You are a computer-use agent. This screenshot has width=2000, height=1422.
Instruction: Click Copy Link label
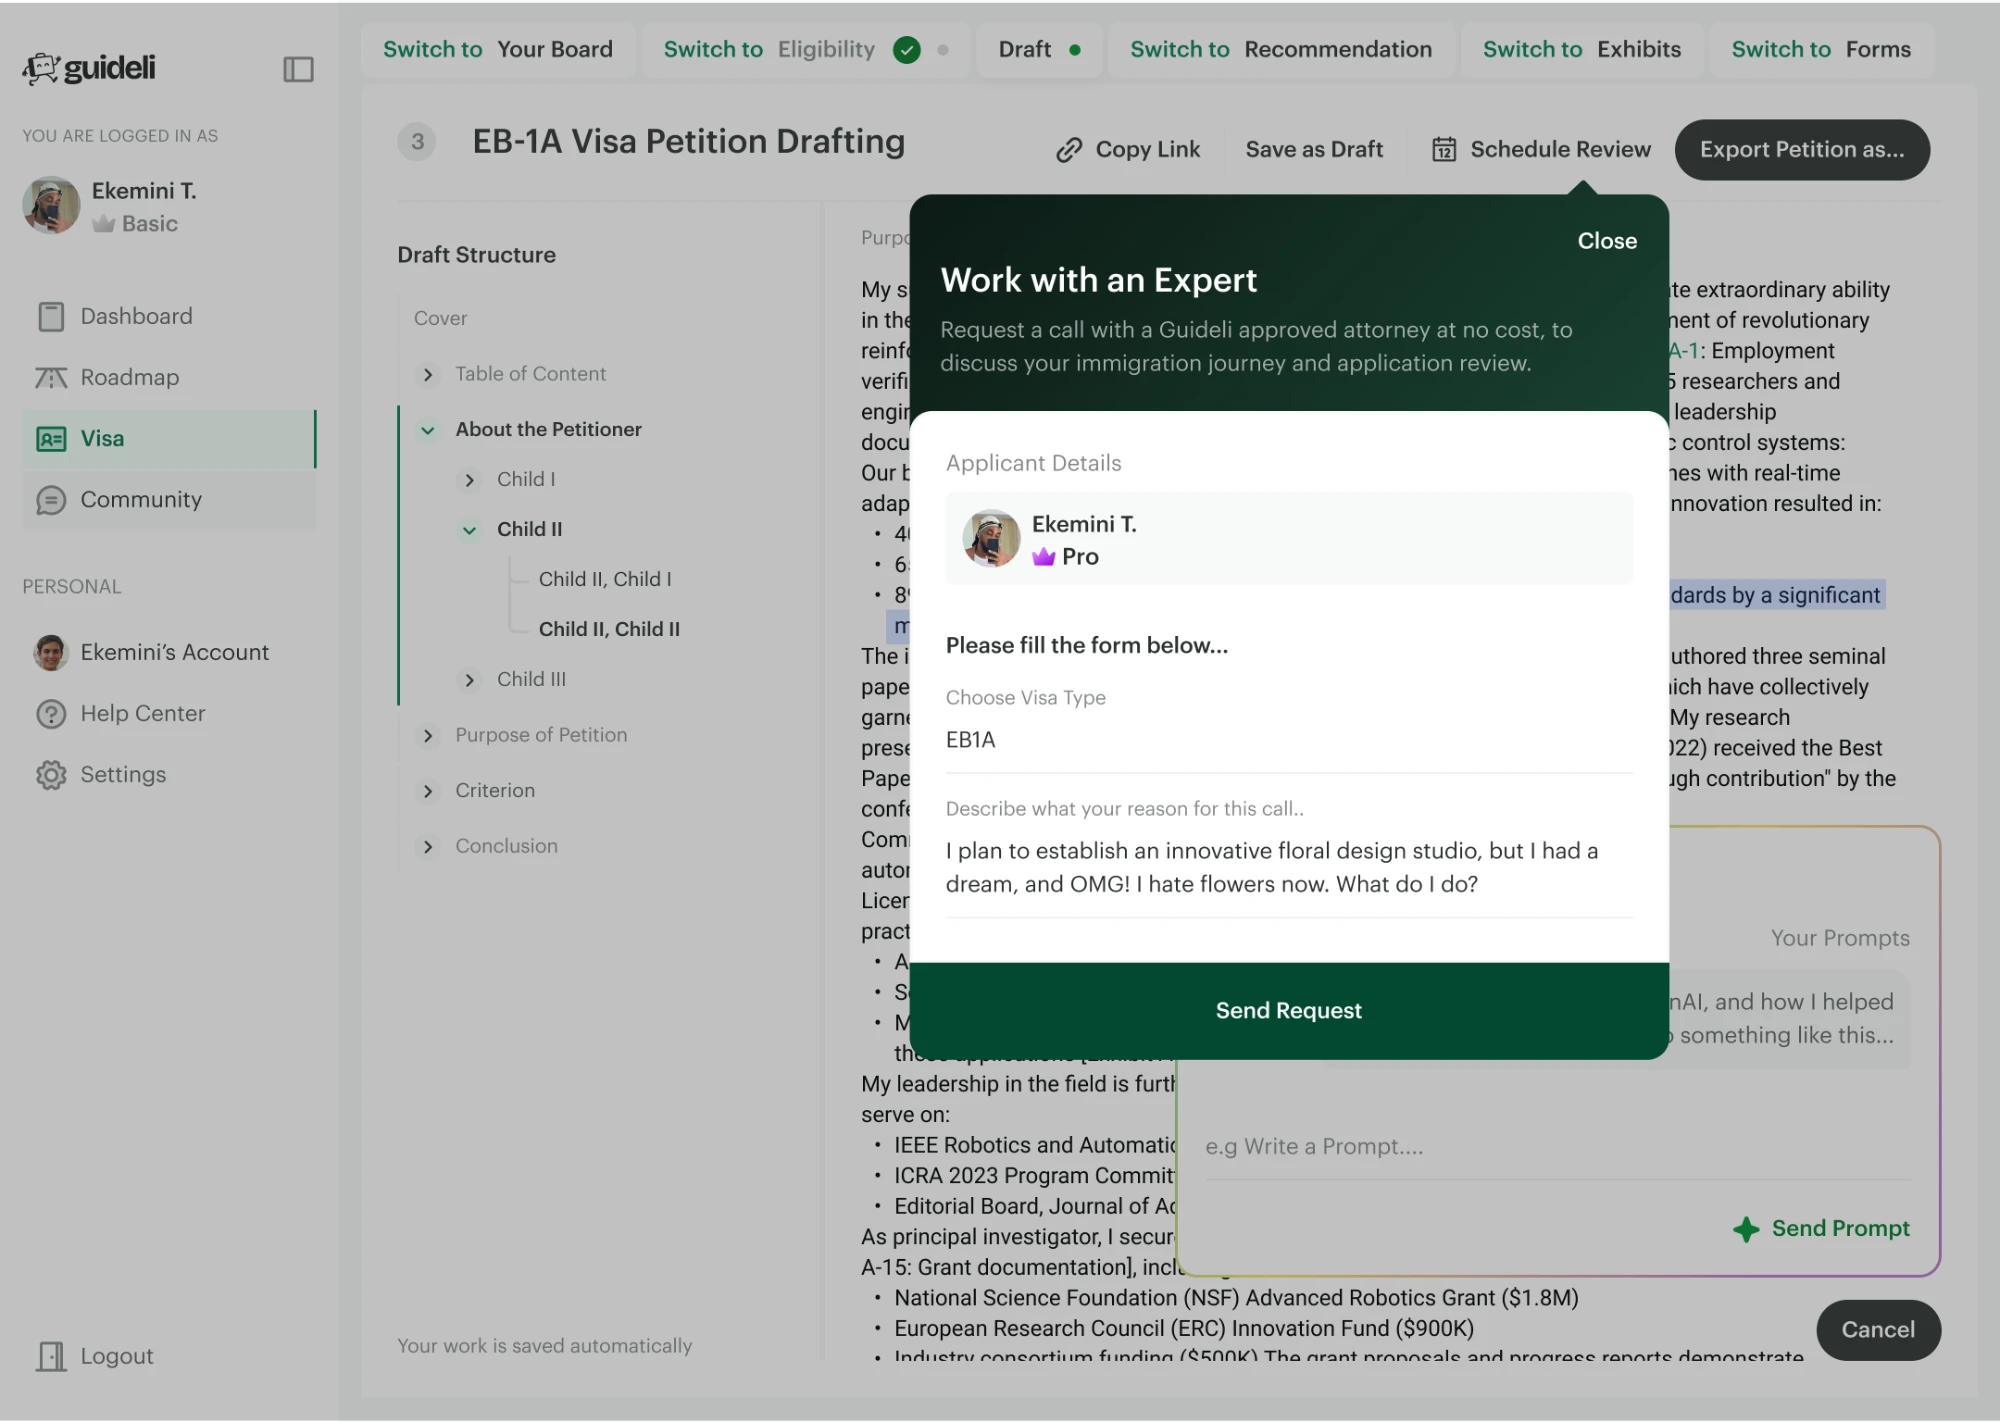[x=1147, y=149]
